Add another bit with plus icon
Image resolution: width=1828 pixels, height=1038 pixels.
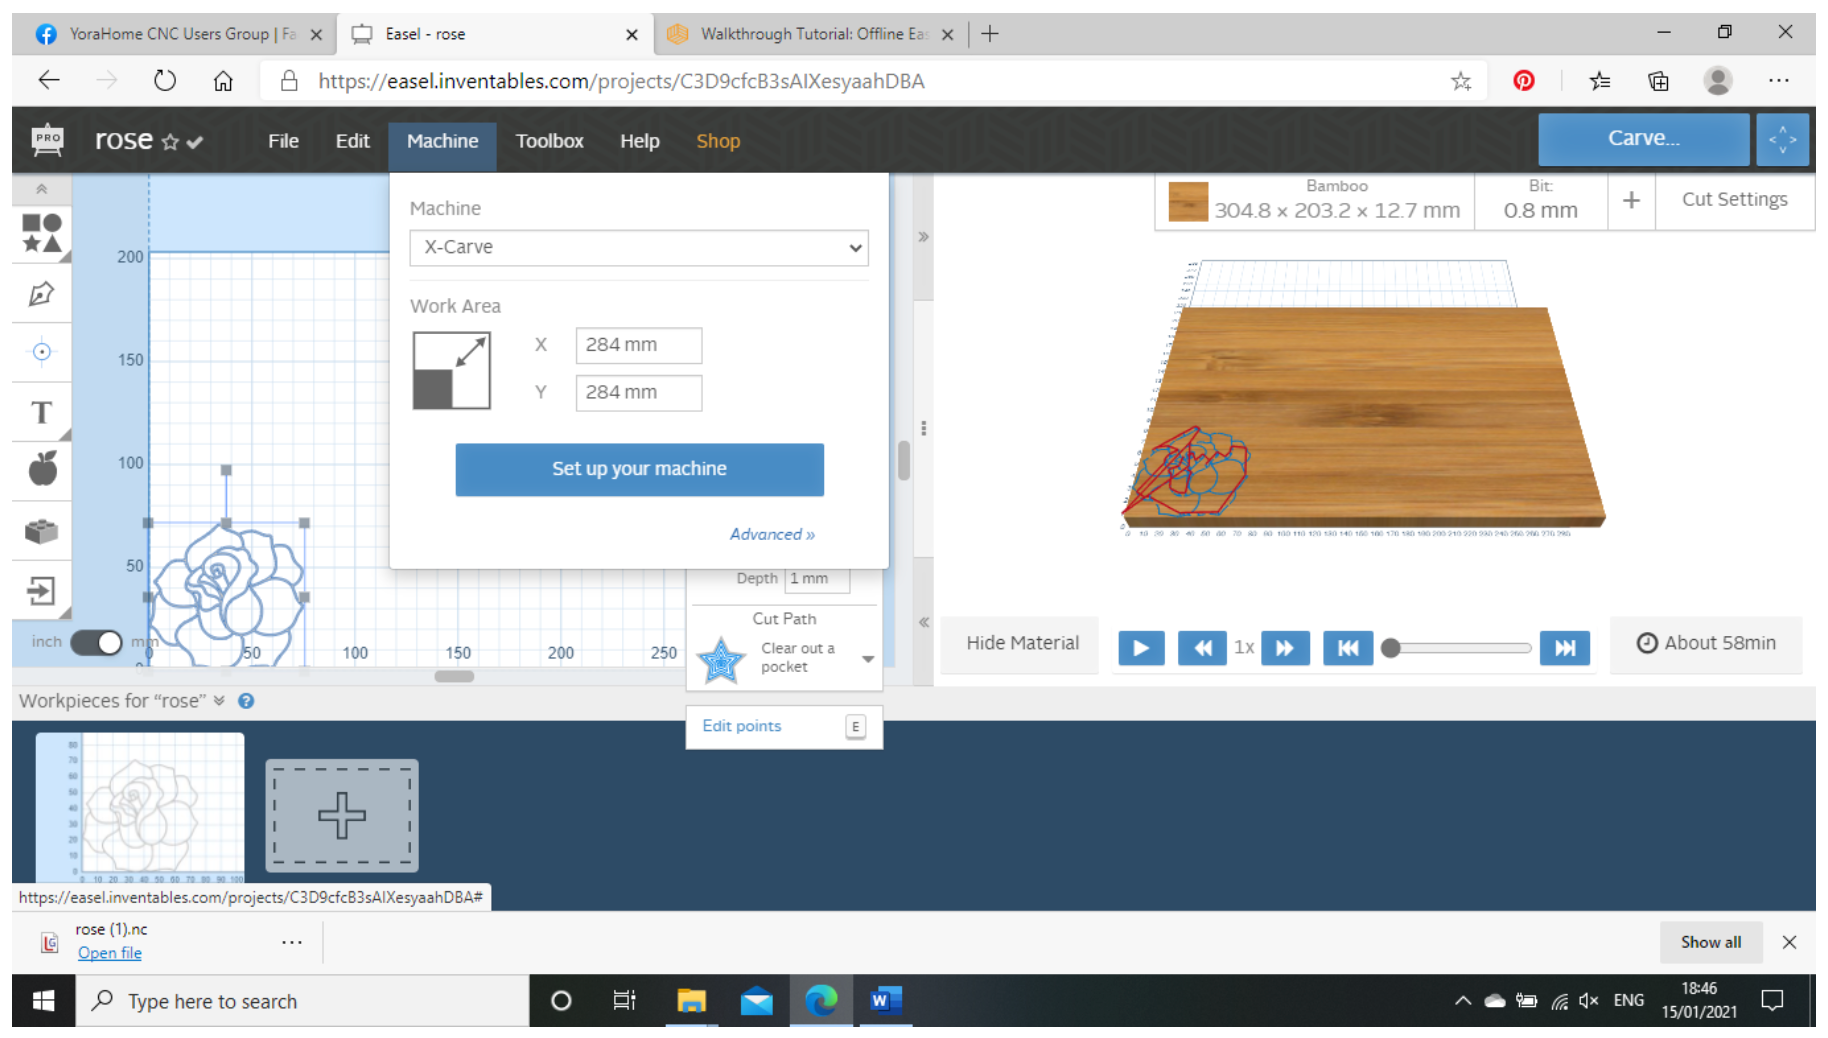1631,200
